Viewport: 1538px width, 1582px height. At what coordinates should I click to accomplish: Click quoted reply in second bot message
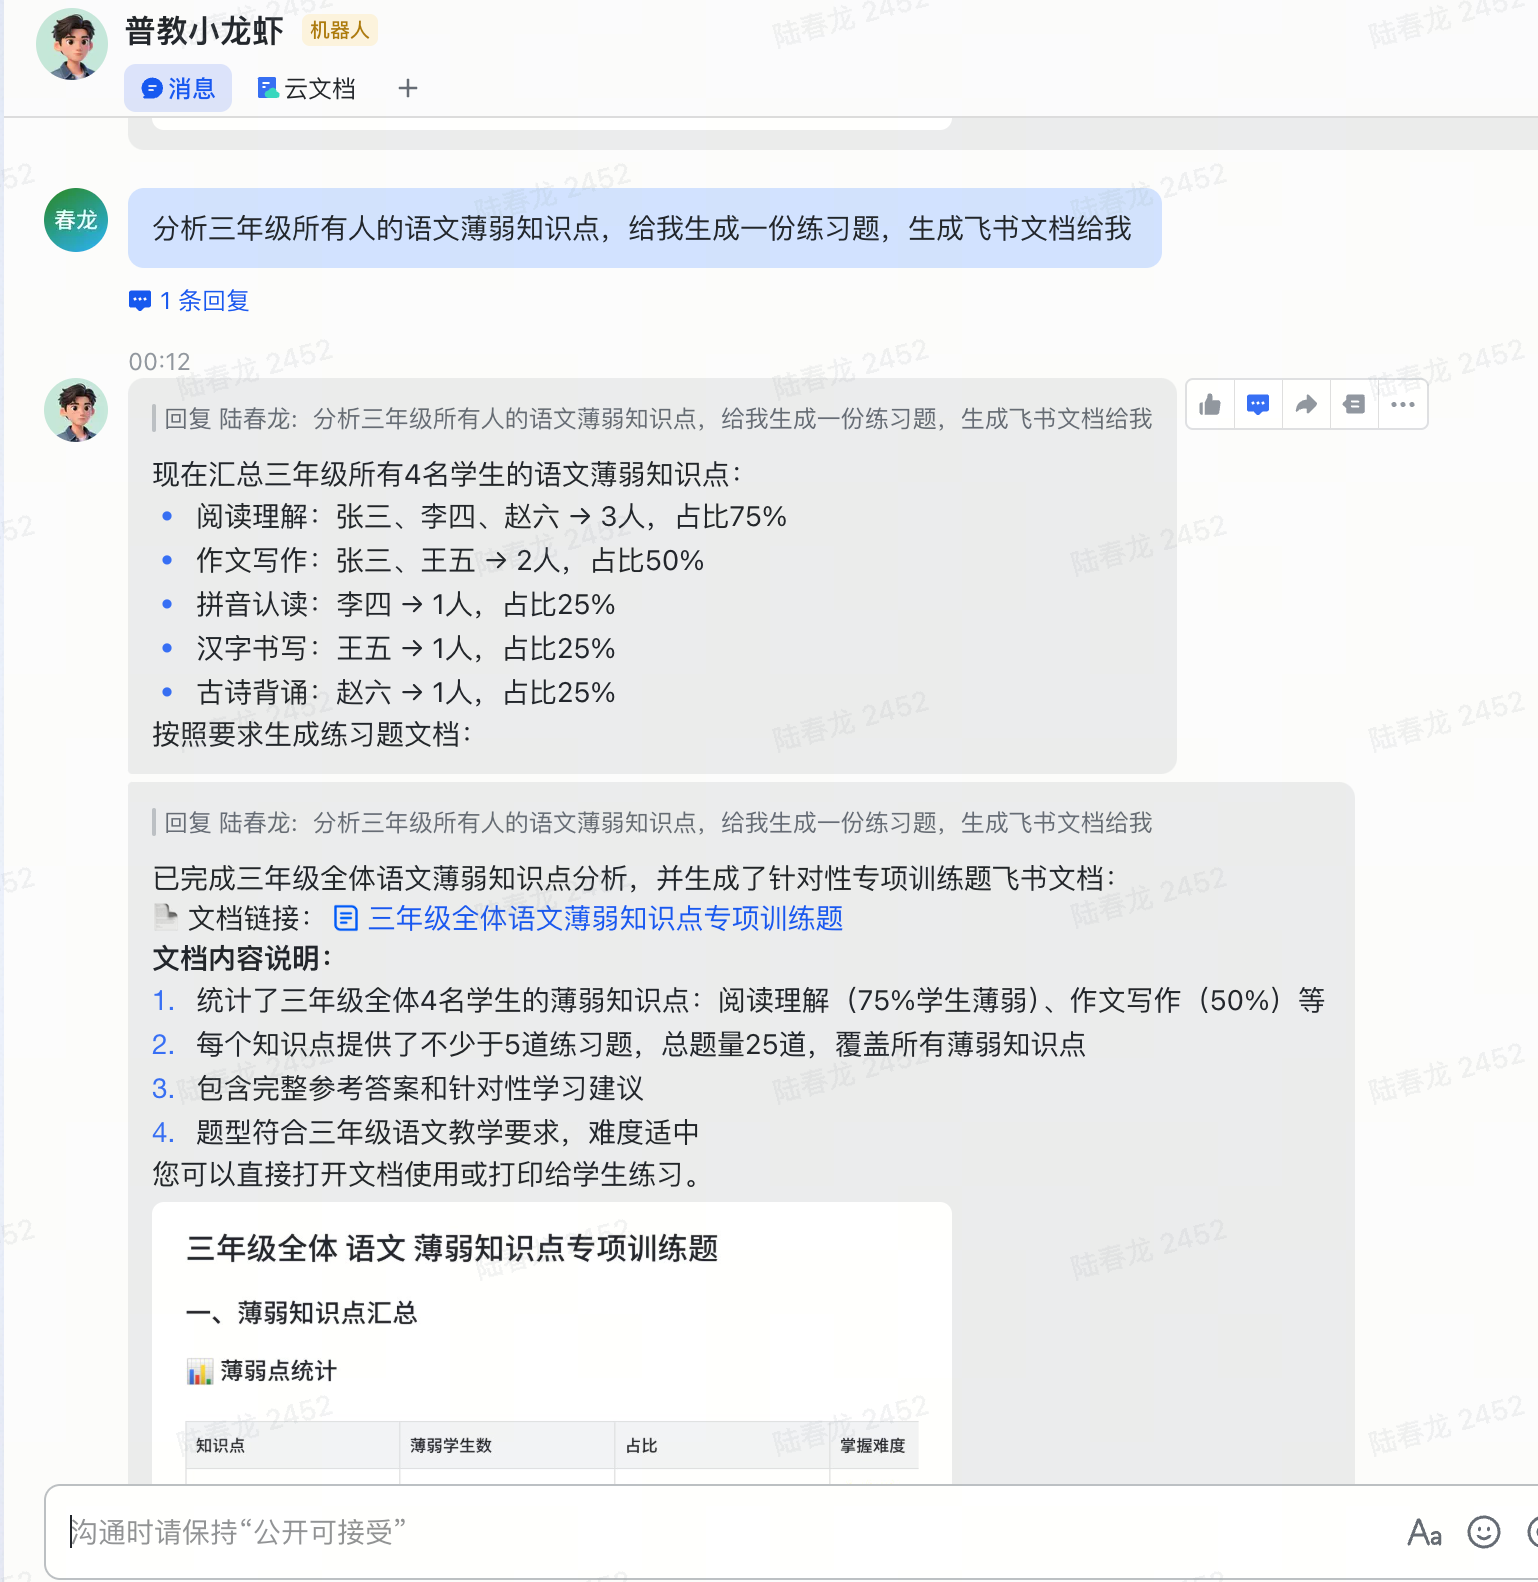point(658,823)
